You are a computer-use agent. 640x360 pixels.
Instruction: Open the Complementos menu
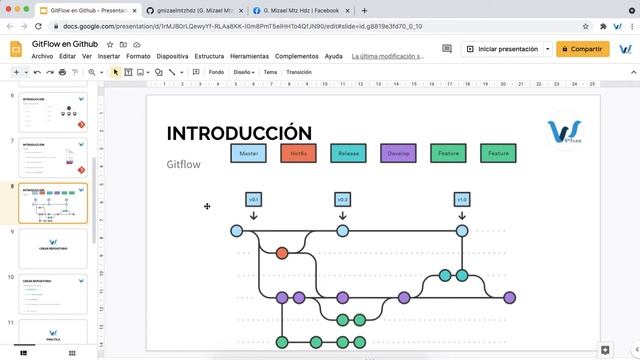296,56
